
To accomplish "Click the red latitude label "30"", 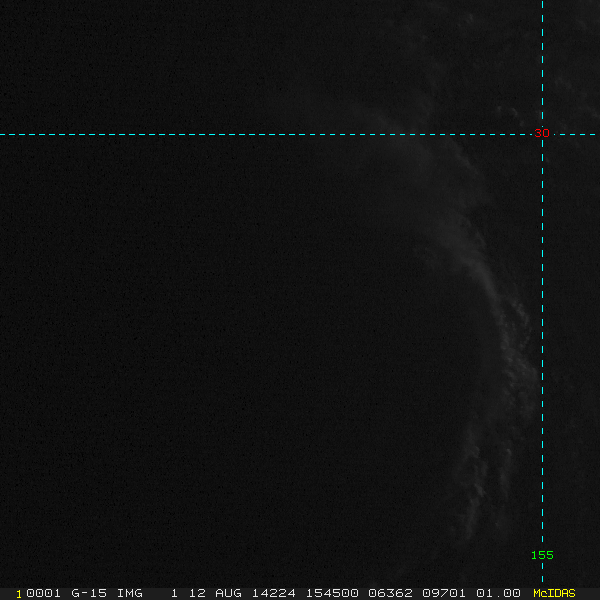I will pos(542,133).
